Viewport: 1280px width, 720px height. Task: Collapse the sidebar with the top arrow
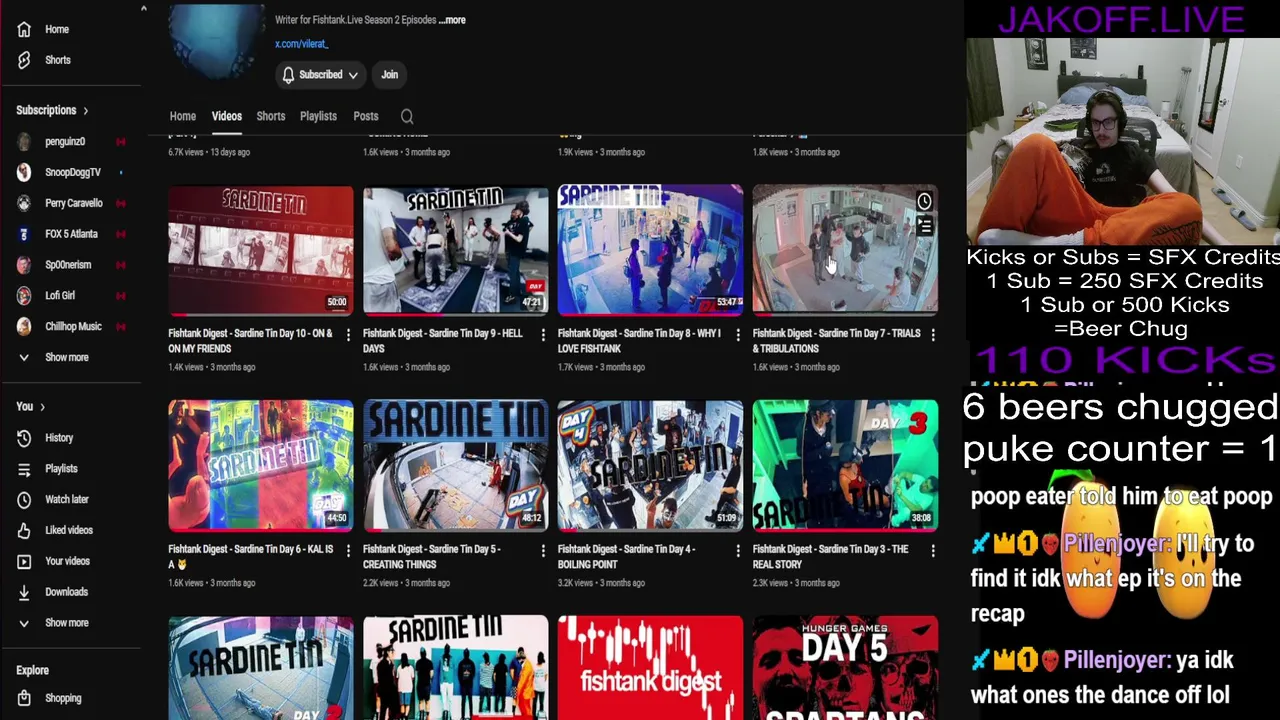click(143, 8)
